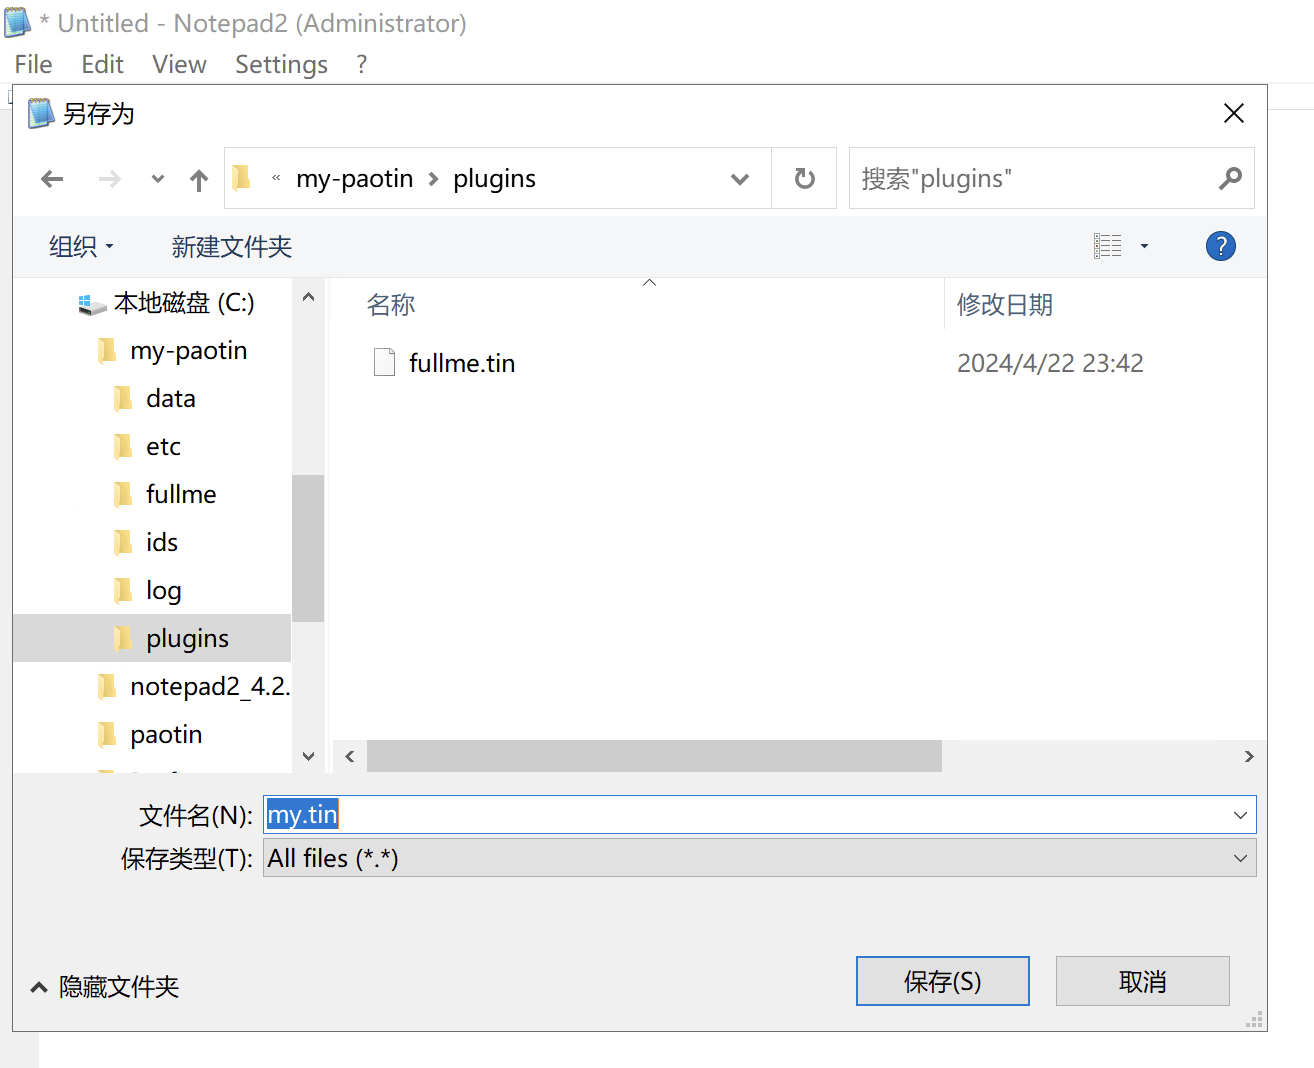This screenshot has width=1314, height=1068.
Task: Collapse folders with 隐藏文件夹 toggle
Action: 105,987
